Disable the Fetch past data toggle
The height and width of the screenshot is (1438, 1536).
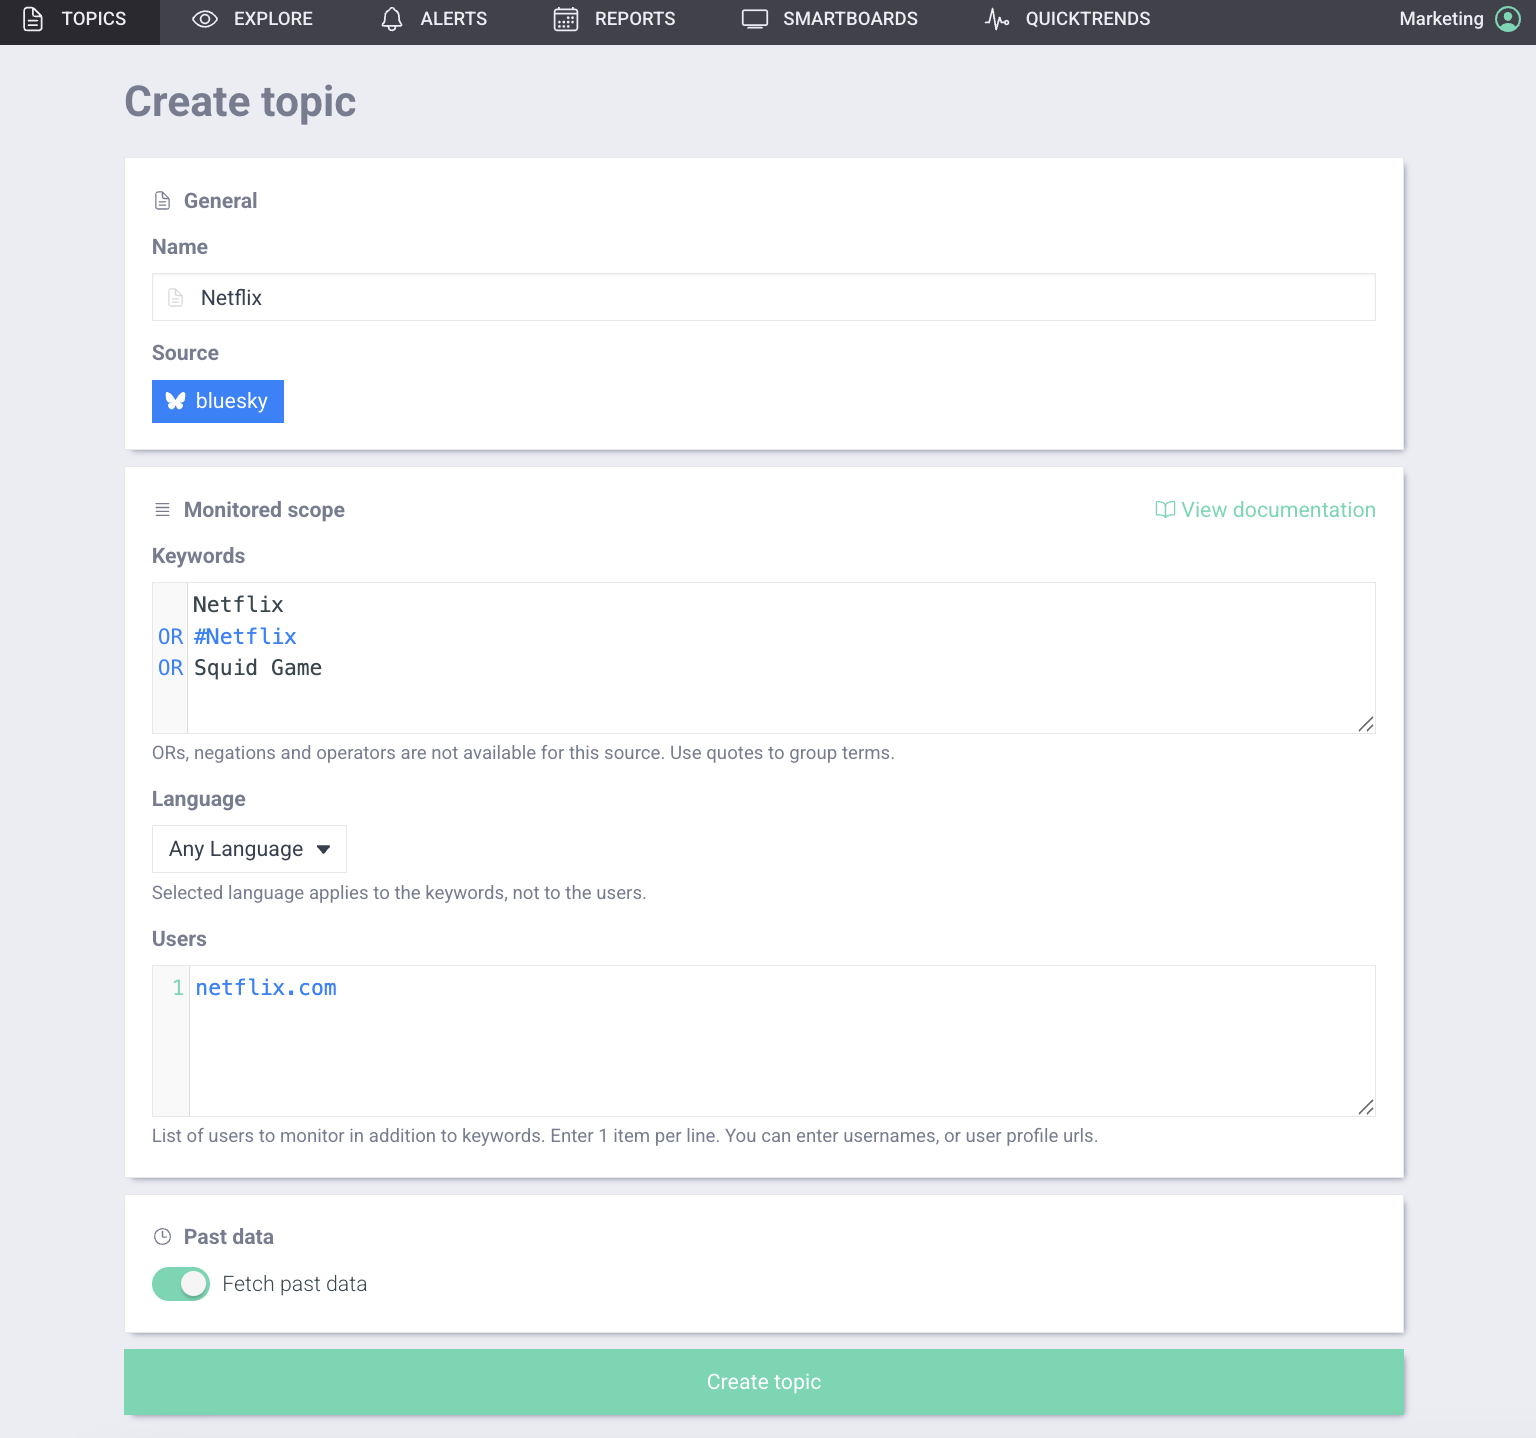pyautogui.click(x=181, y=1284)
